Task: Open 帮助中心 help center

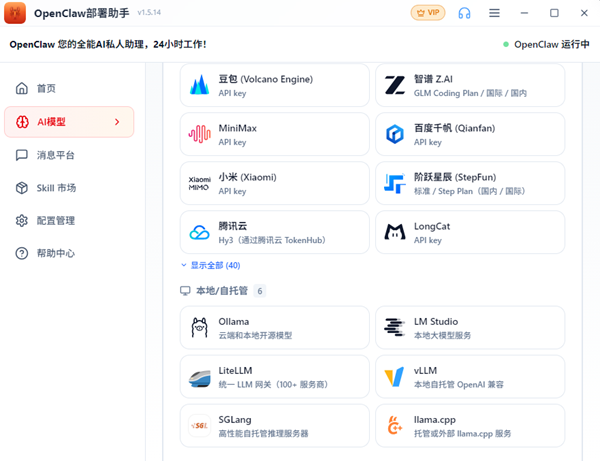Action: (x=69, y=253)
